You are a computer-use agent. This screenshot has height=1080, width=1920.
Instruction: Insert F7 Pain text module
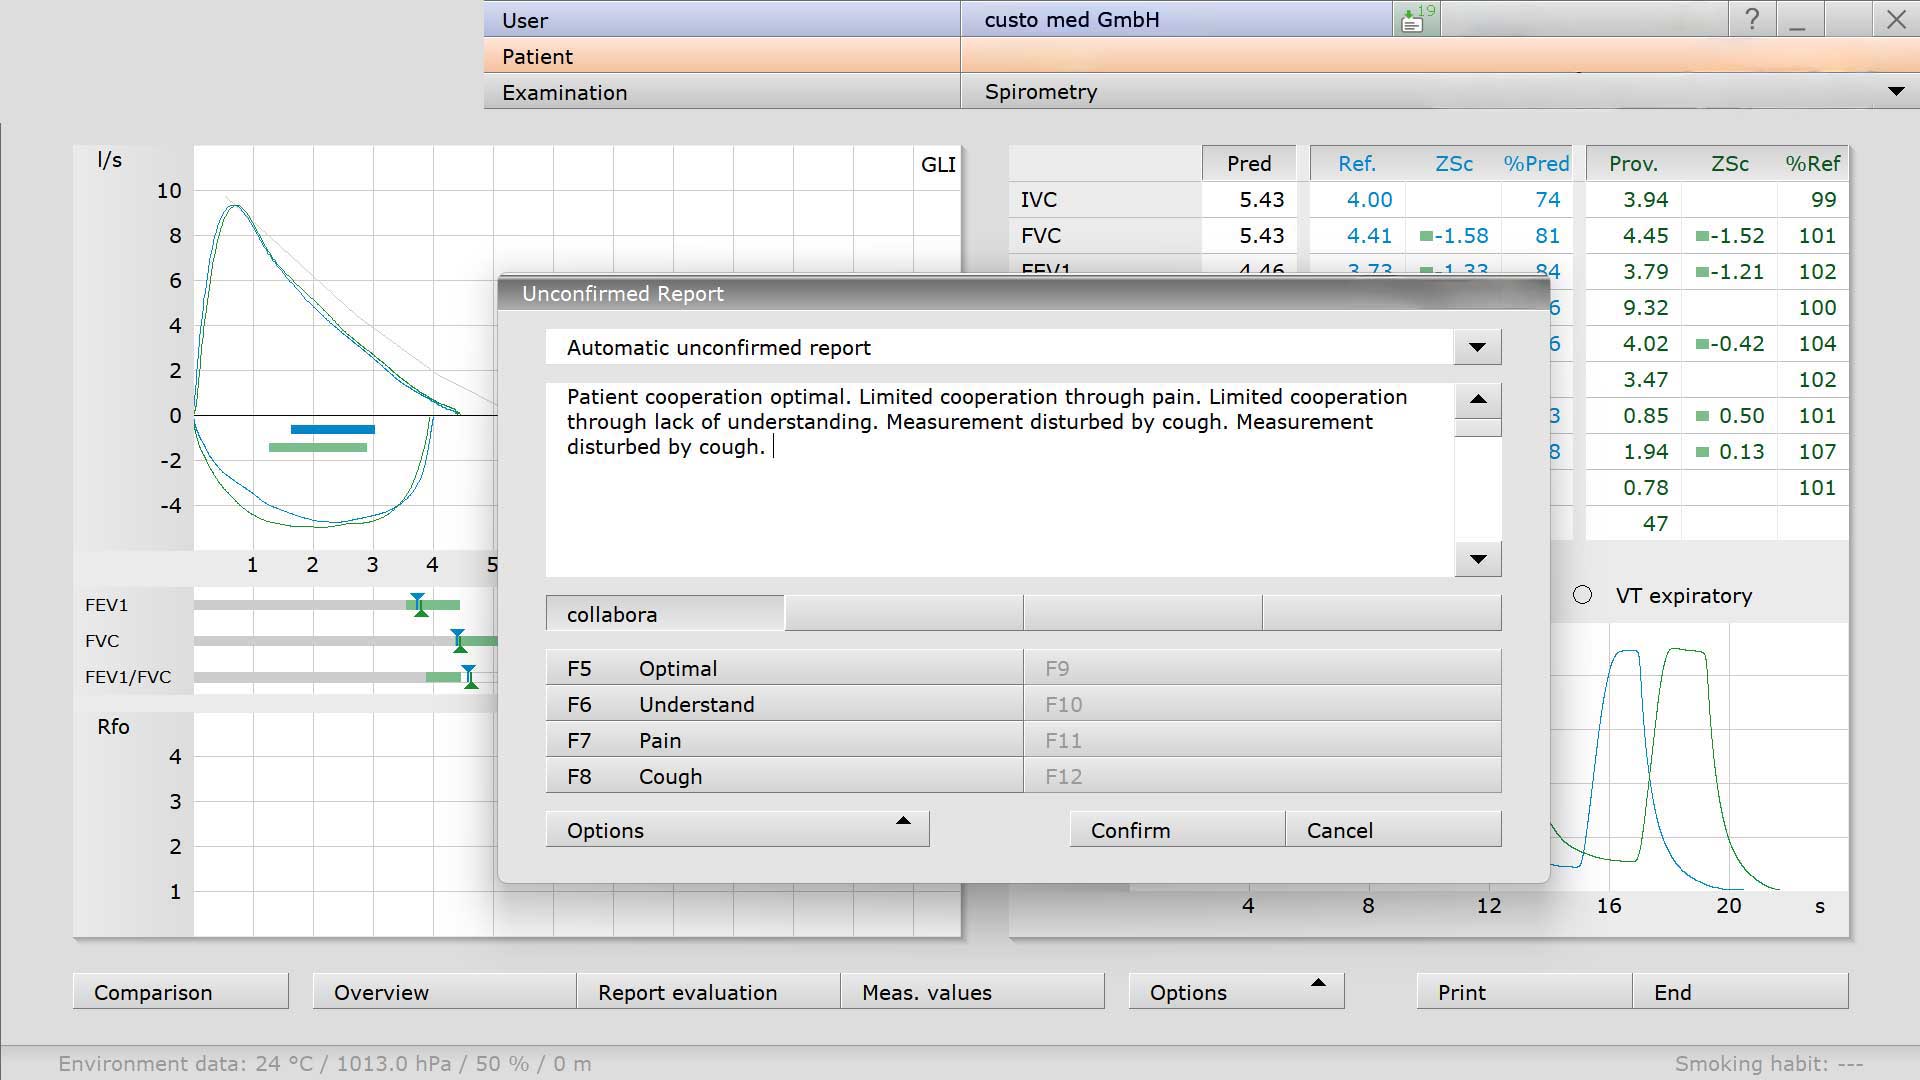(x=784, y=740)
